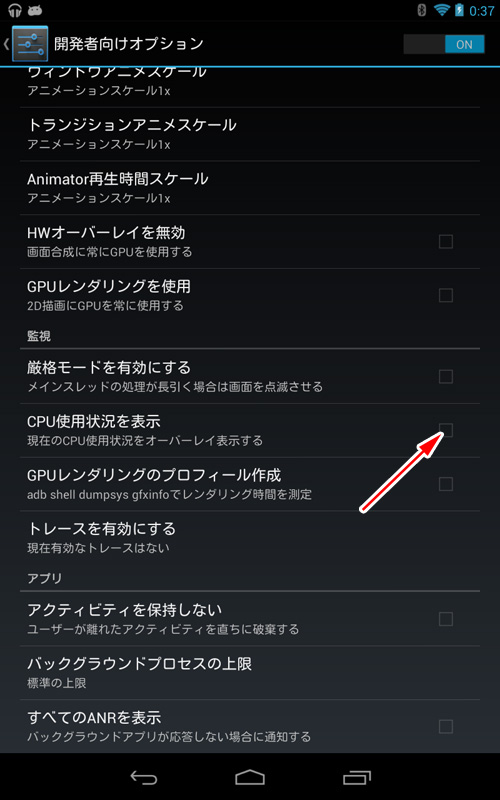Viewport: 500px width, 800px height.
Task: Check the すべてのANRを表示 checkbox
Action: coord(446,726)
